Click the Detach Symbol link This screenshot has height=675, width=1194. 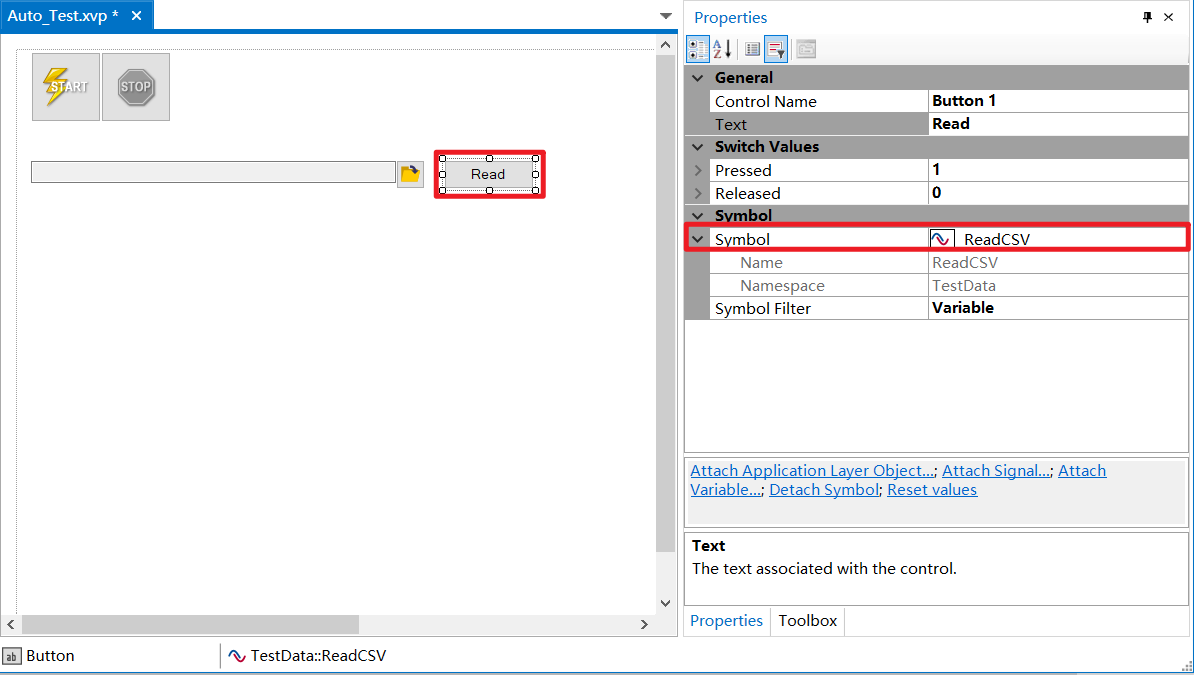point(824,490)
